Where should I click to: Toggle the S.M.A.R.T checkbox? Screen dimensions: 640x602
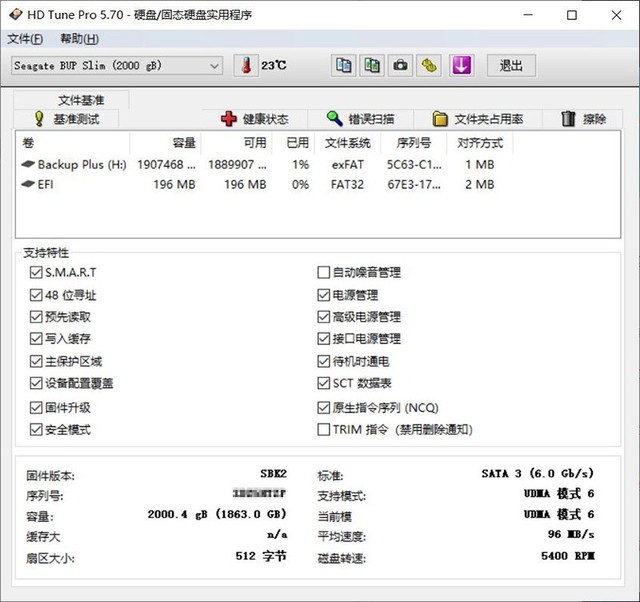pyautogui.click(x=36, y=272)
